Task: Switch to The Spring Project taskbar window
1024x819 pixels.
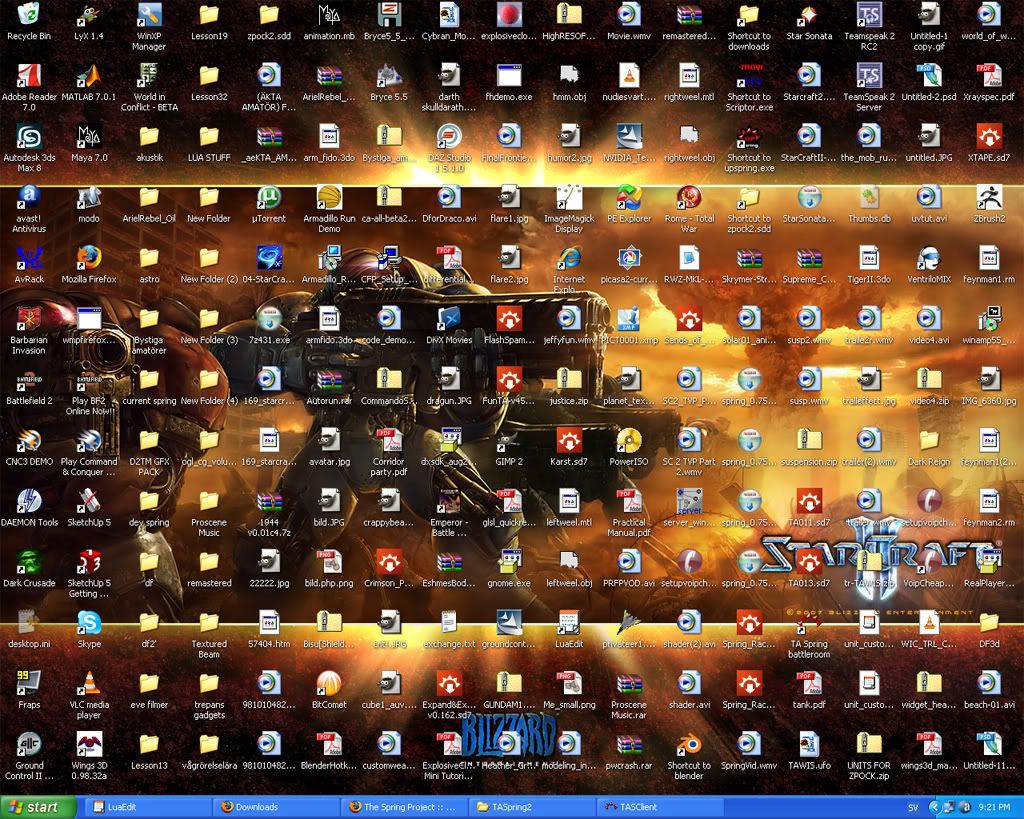Action: 406,807
